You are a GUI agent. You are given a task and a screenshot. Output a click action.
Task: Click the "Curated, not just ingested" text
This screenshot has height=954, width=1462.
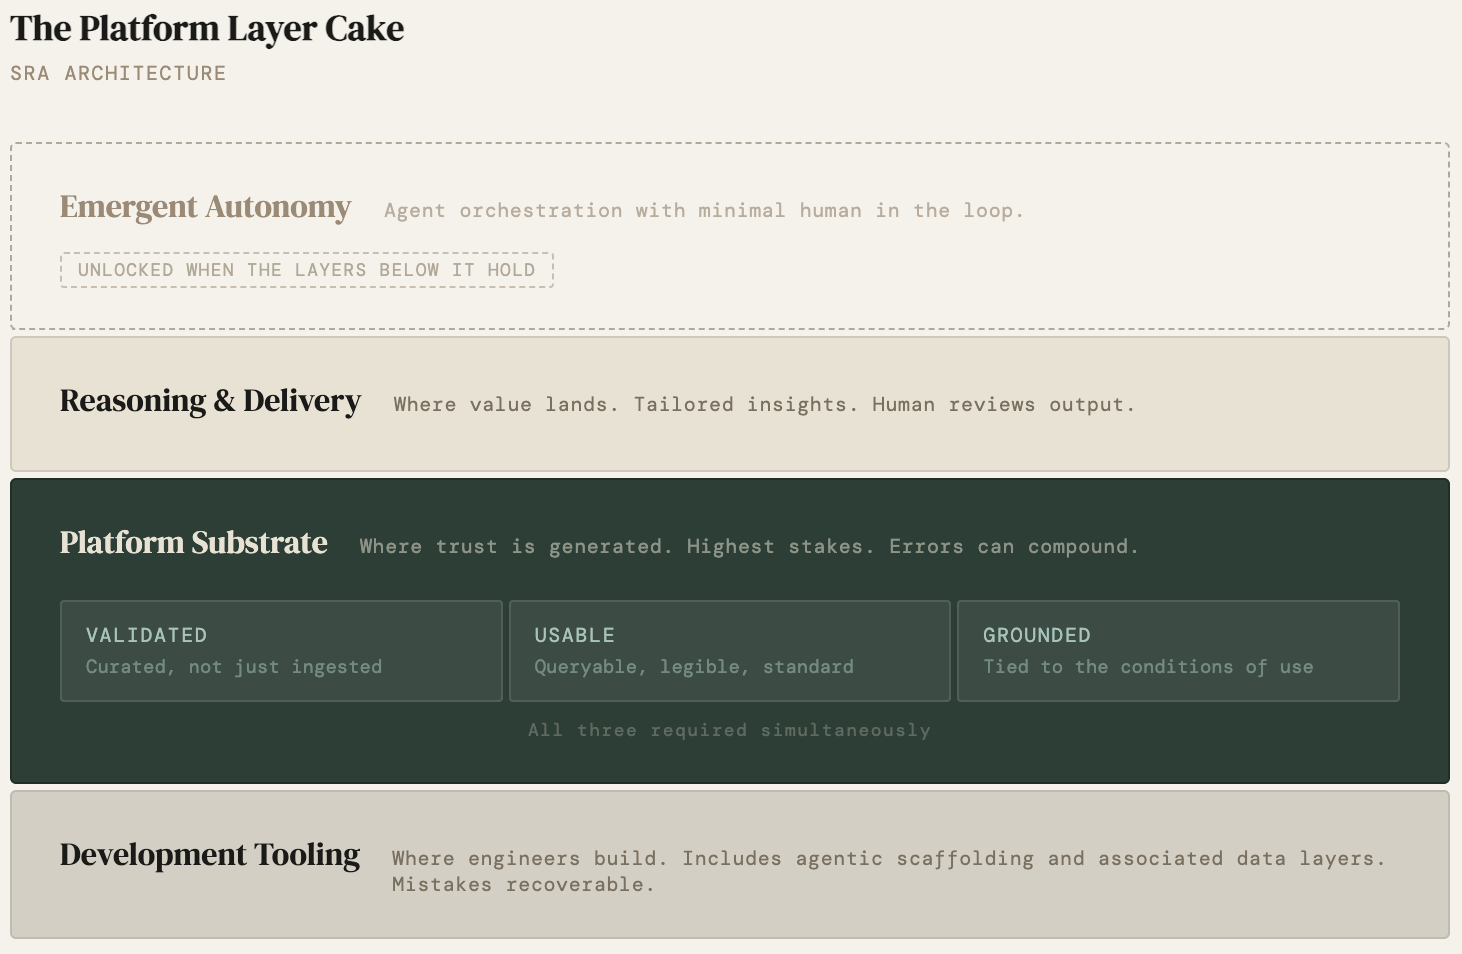[234, 667]
